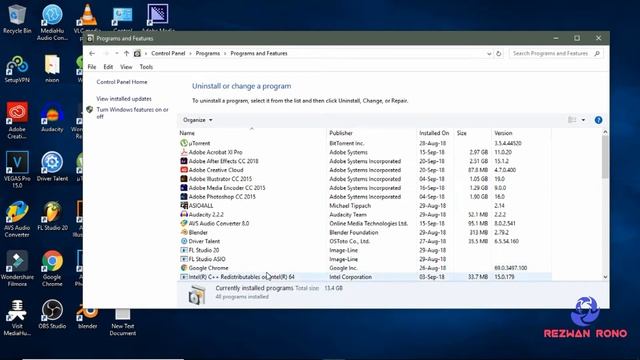
Task: Select Adobe After Effects CC 2018
Action: click(x=365, y=161)
